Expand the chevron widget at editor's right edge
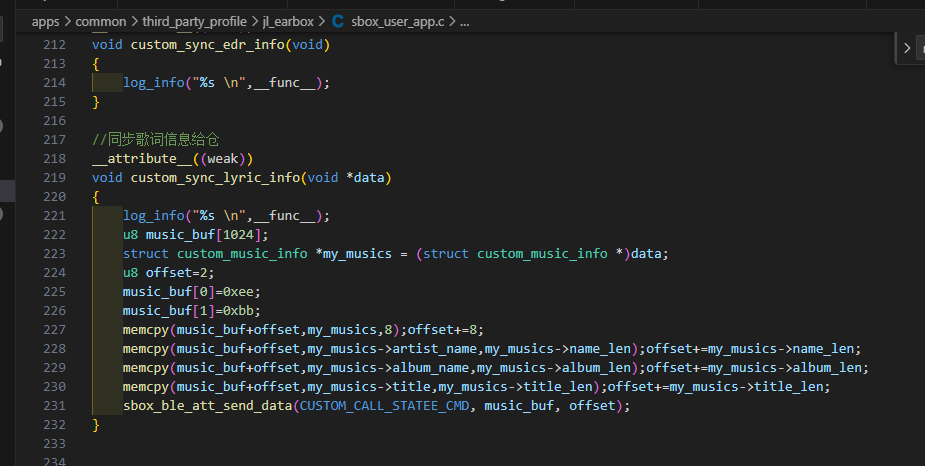The width and height of the screenshot is (925, 466). coord(907,48)
